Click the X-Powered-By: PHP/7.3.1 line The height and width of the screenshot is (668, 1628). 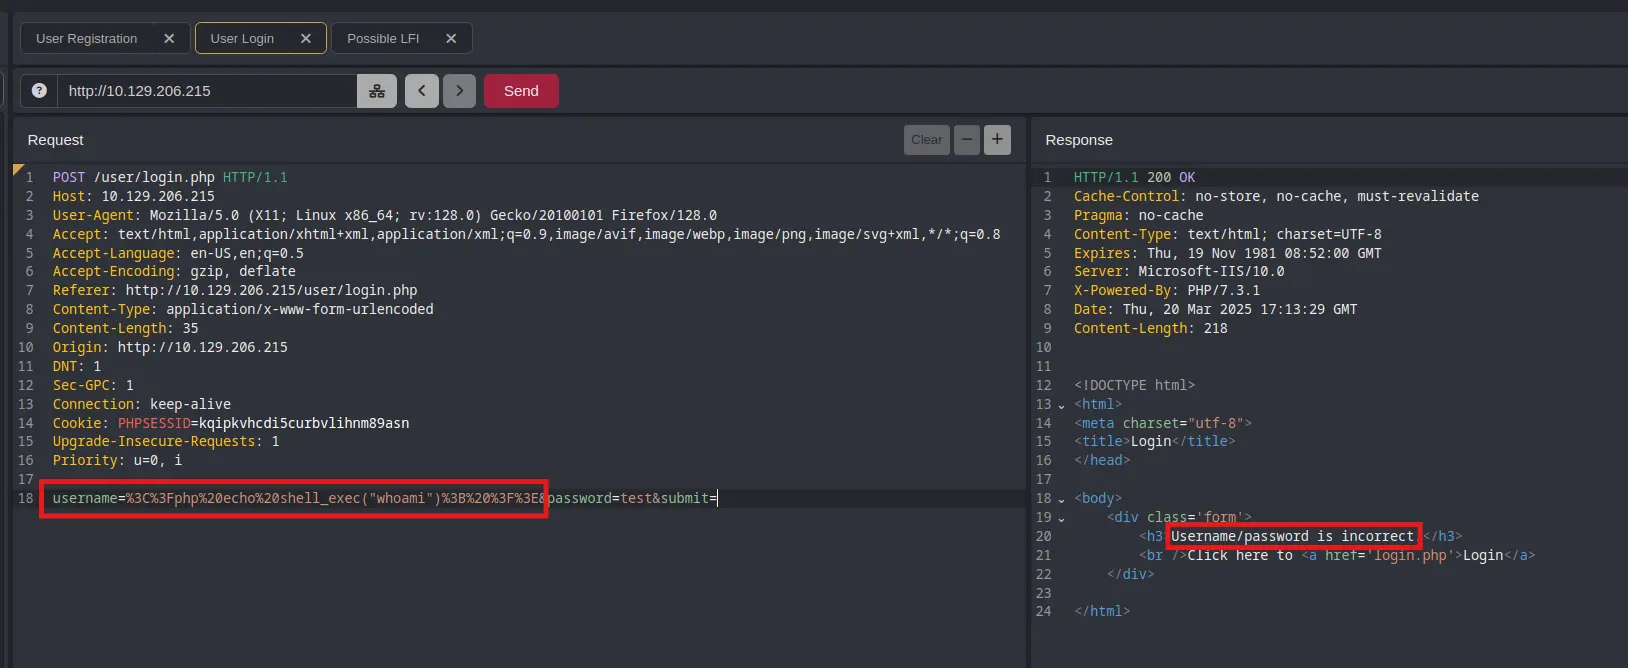tap(1167, 290)
